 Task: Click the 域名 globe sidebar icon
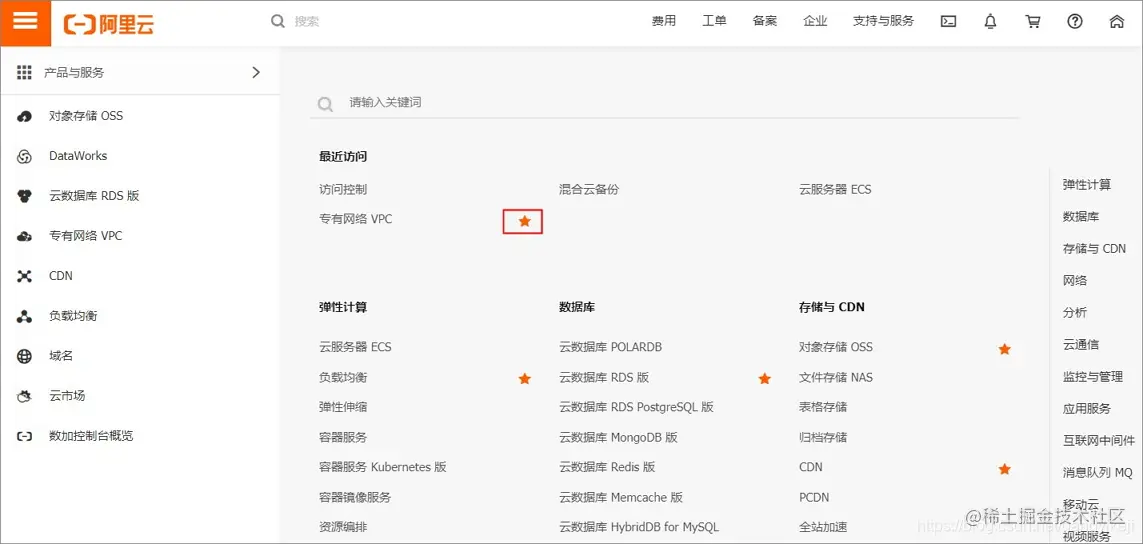tap(25, 357)
